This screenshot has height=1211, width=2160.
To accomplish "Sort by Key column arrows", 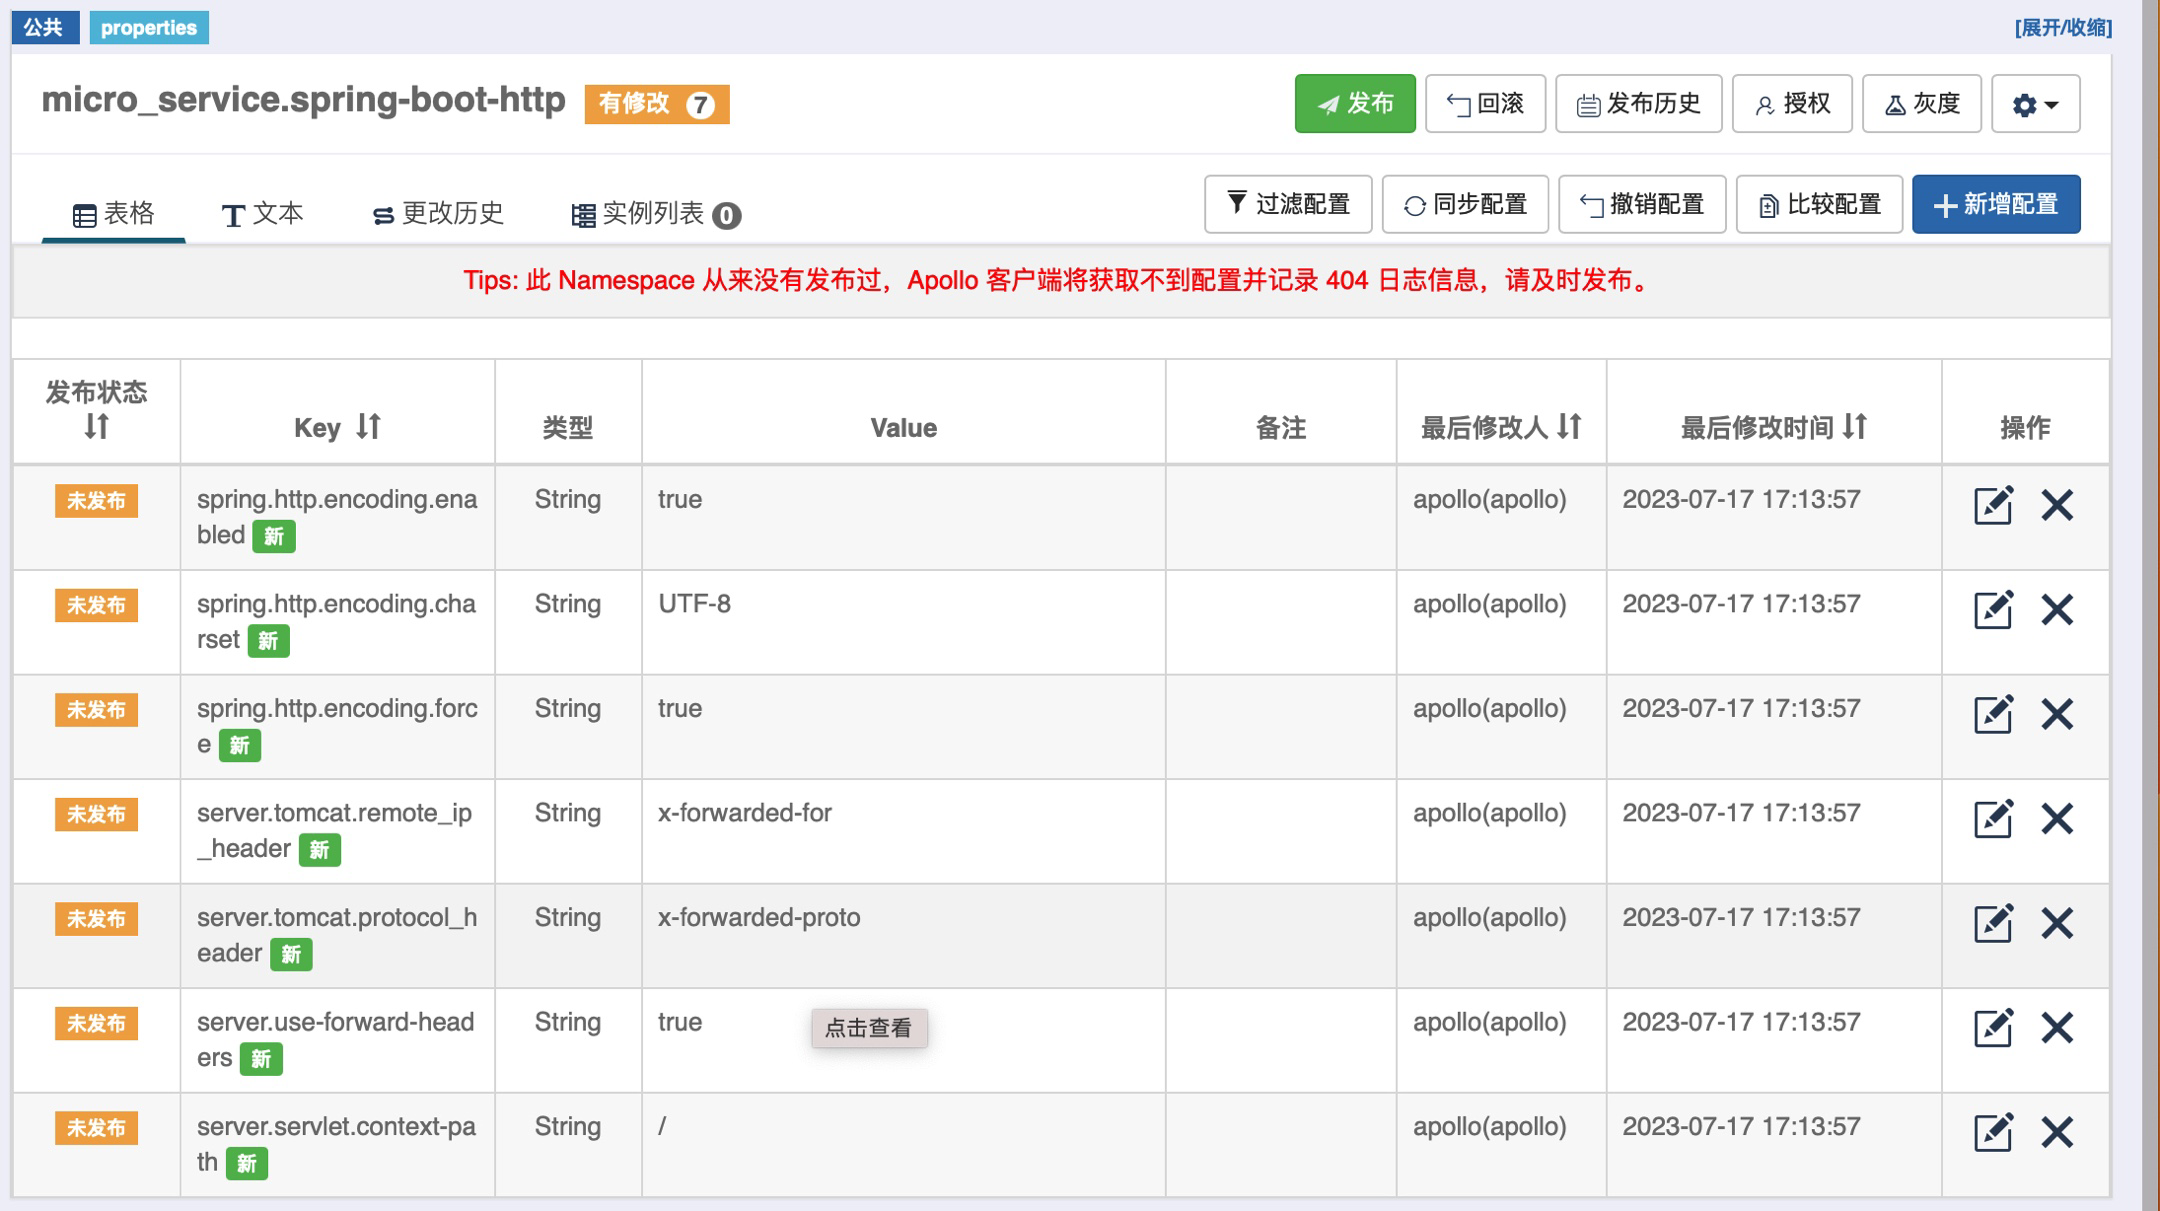I will click(368, 427).
